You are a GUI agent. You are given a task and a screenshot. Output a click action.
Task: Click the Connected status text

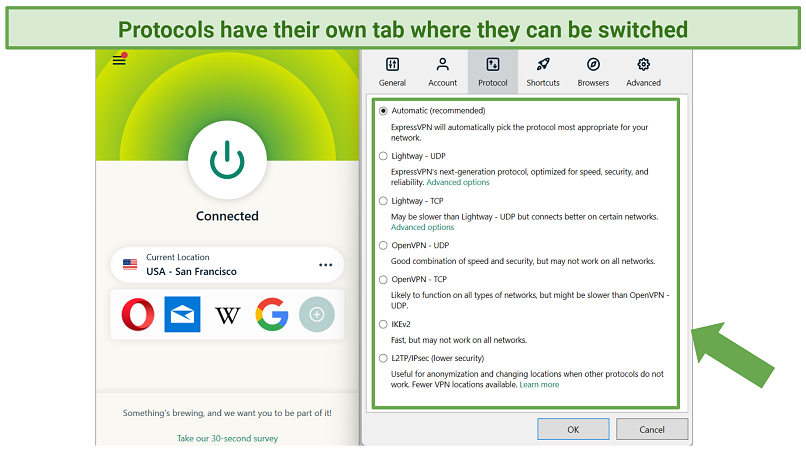[x=227, y=216]
